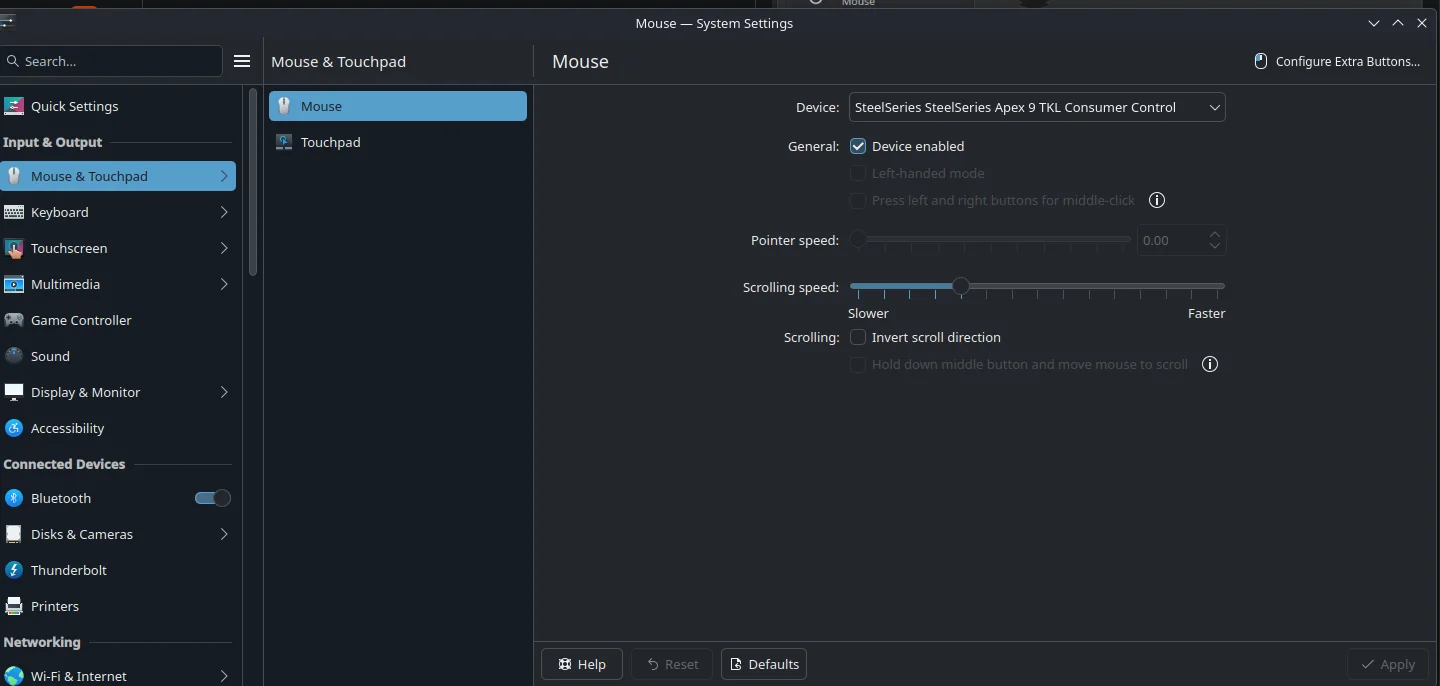Open Quick Settings from its sidebar icon
Screen dimensions: 1440x686
pyautogui.click(x=14, y=106)
